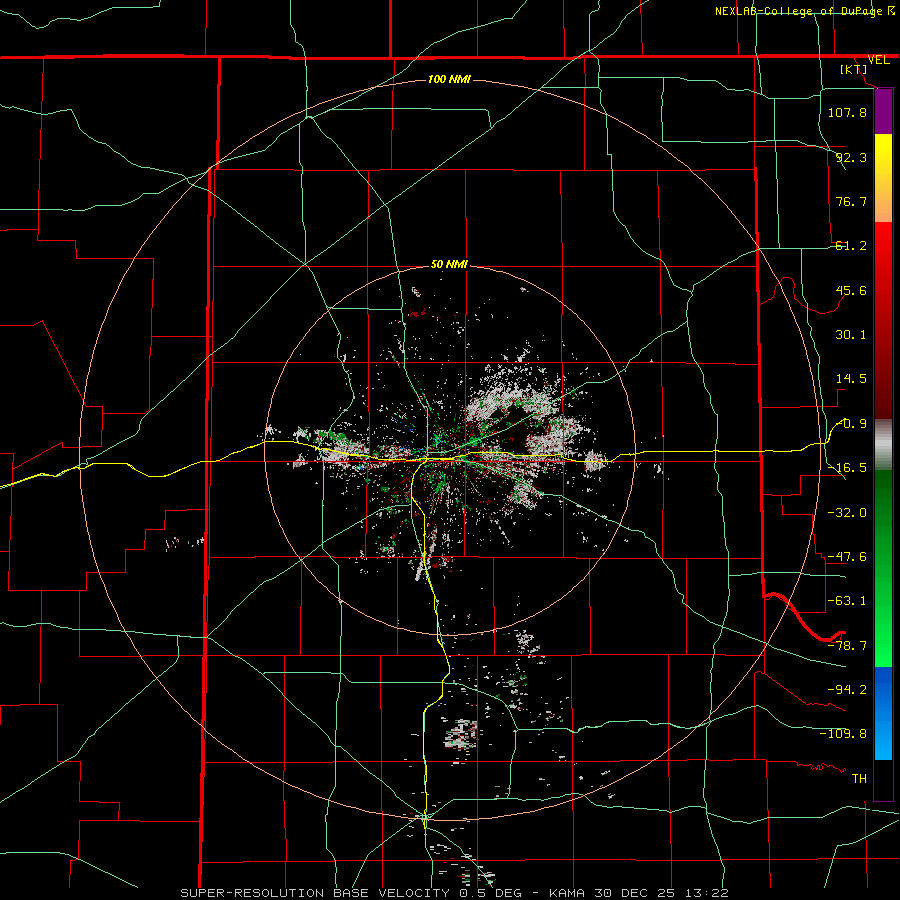Select the gray segment of the color bar
This screenshot has width=900, height=900.
(883, 444)
